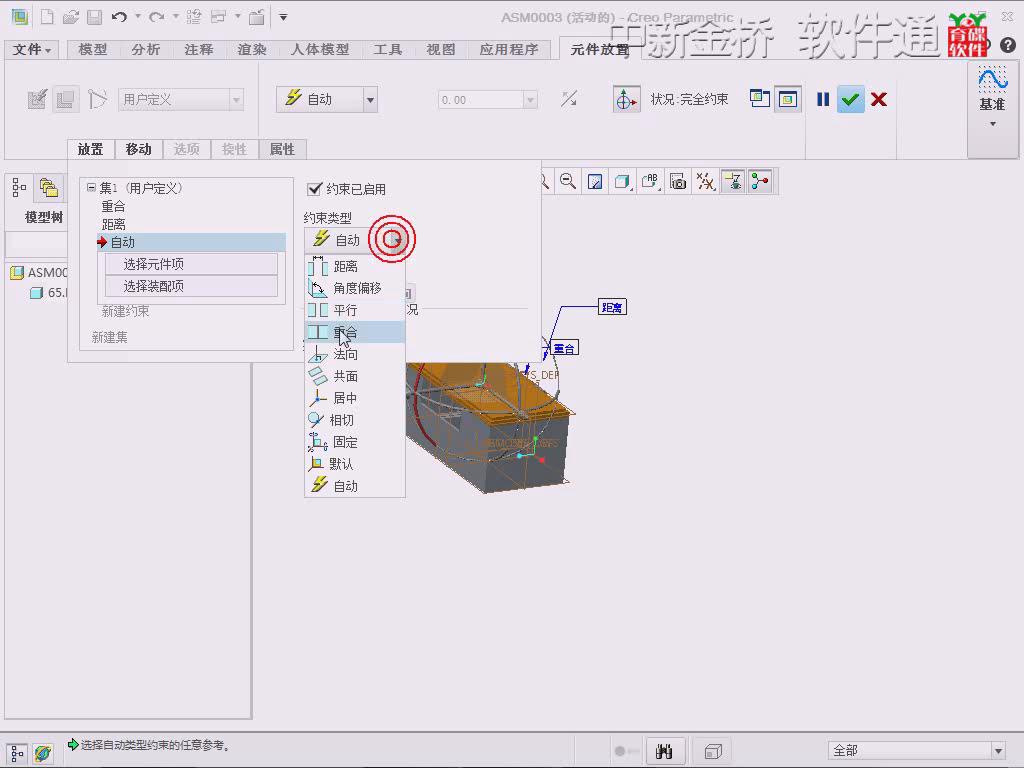
Task: Toggle the 3D dragger icon
Action: click(626, 99)
